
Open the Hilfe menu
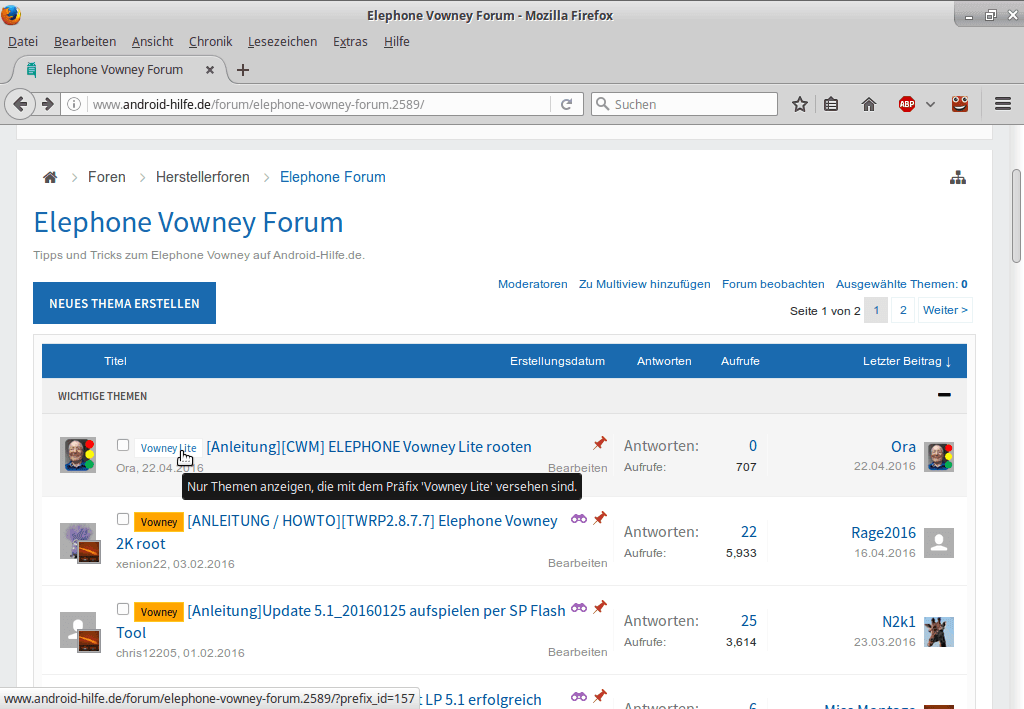pos(396,41)
